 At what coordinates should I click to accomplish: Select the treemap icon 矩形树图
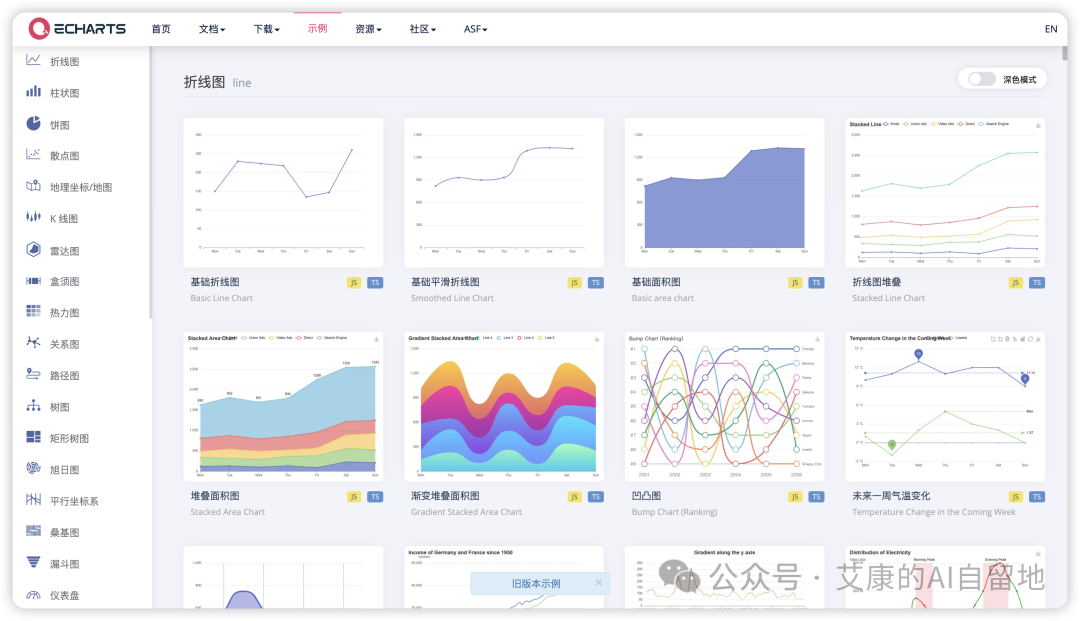pyautogui.click(x=33, y=437)
